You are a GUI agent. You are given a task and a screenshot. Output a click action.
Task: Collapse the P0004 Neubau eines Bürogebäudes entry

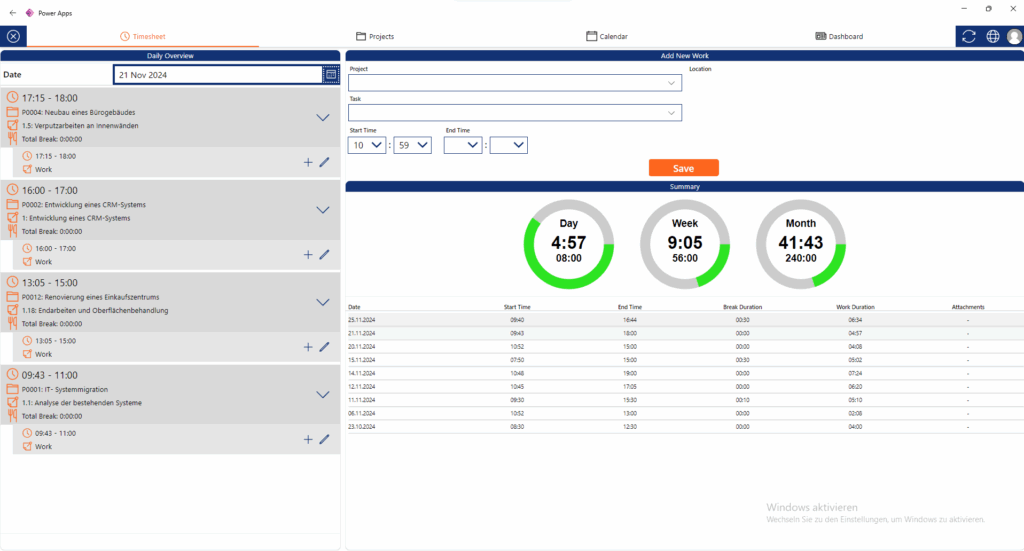[322, 118]
